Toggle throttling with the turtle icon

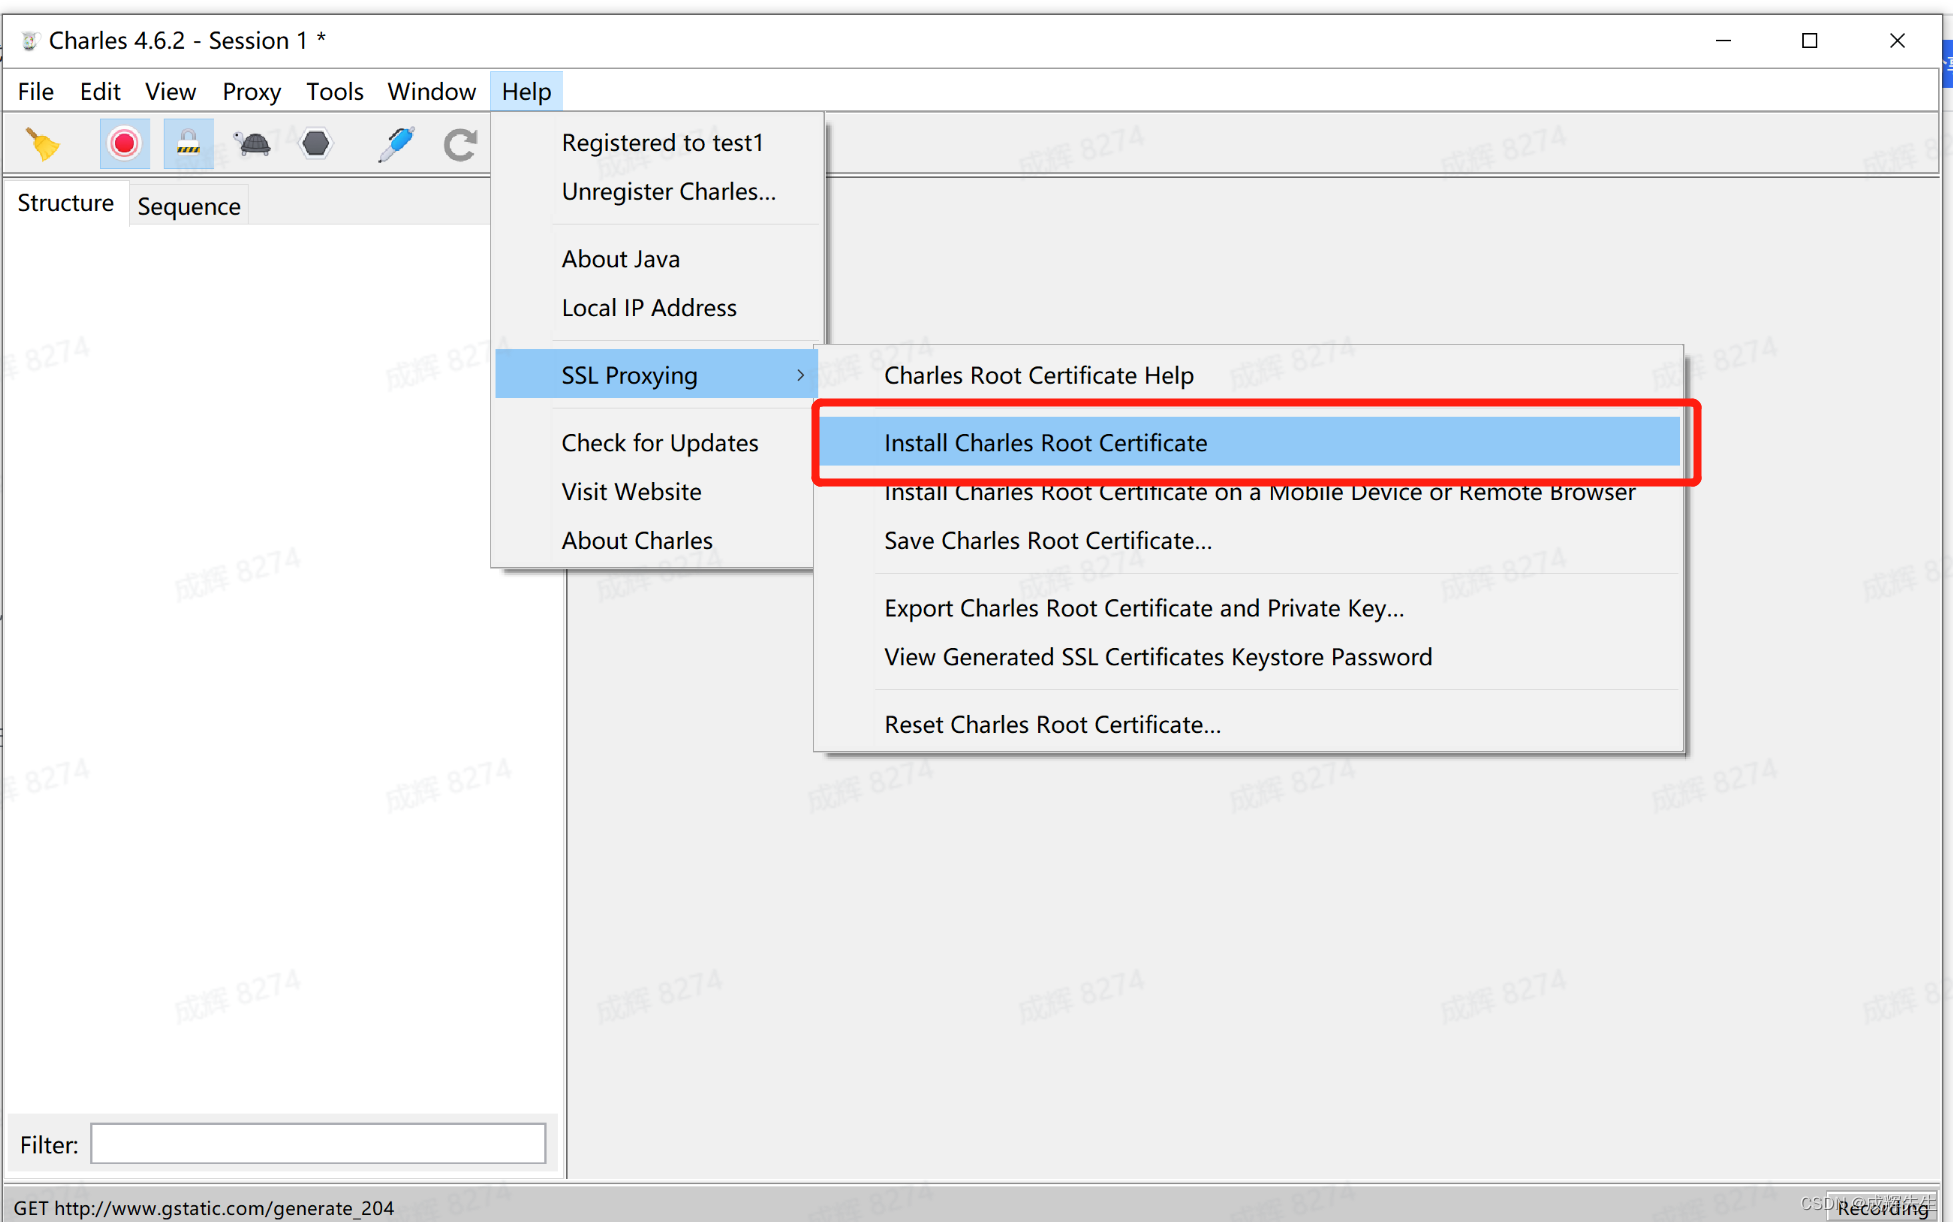click(x=253, y=144)
